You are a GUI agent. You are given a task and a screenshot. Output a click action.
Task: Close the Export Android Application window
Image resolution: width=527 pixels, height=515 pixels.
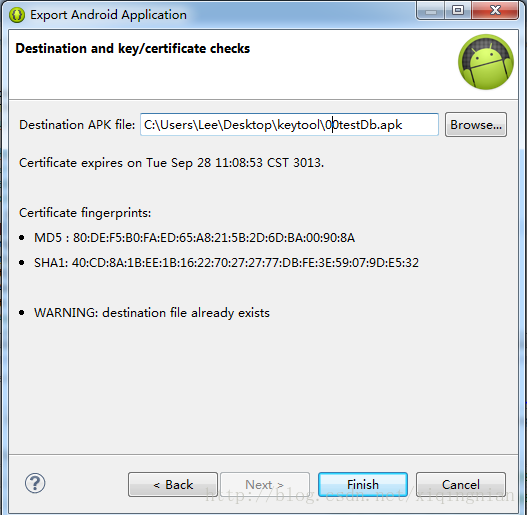click(x=495, y=11)
